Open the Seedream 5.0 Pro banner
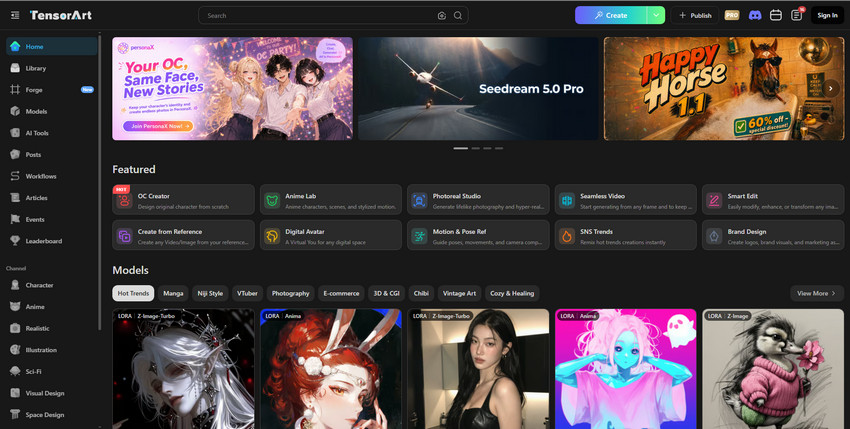This screenshot has height=429, width=850. click(x=478, y=88)
